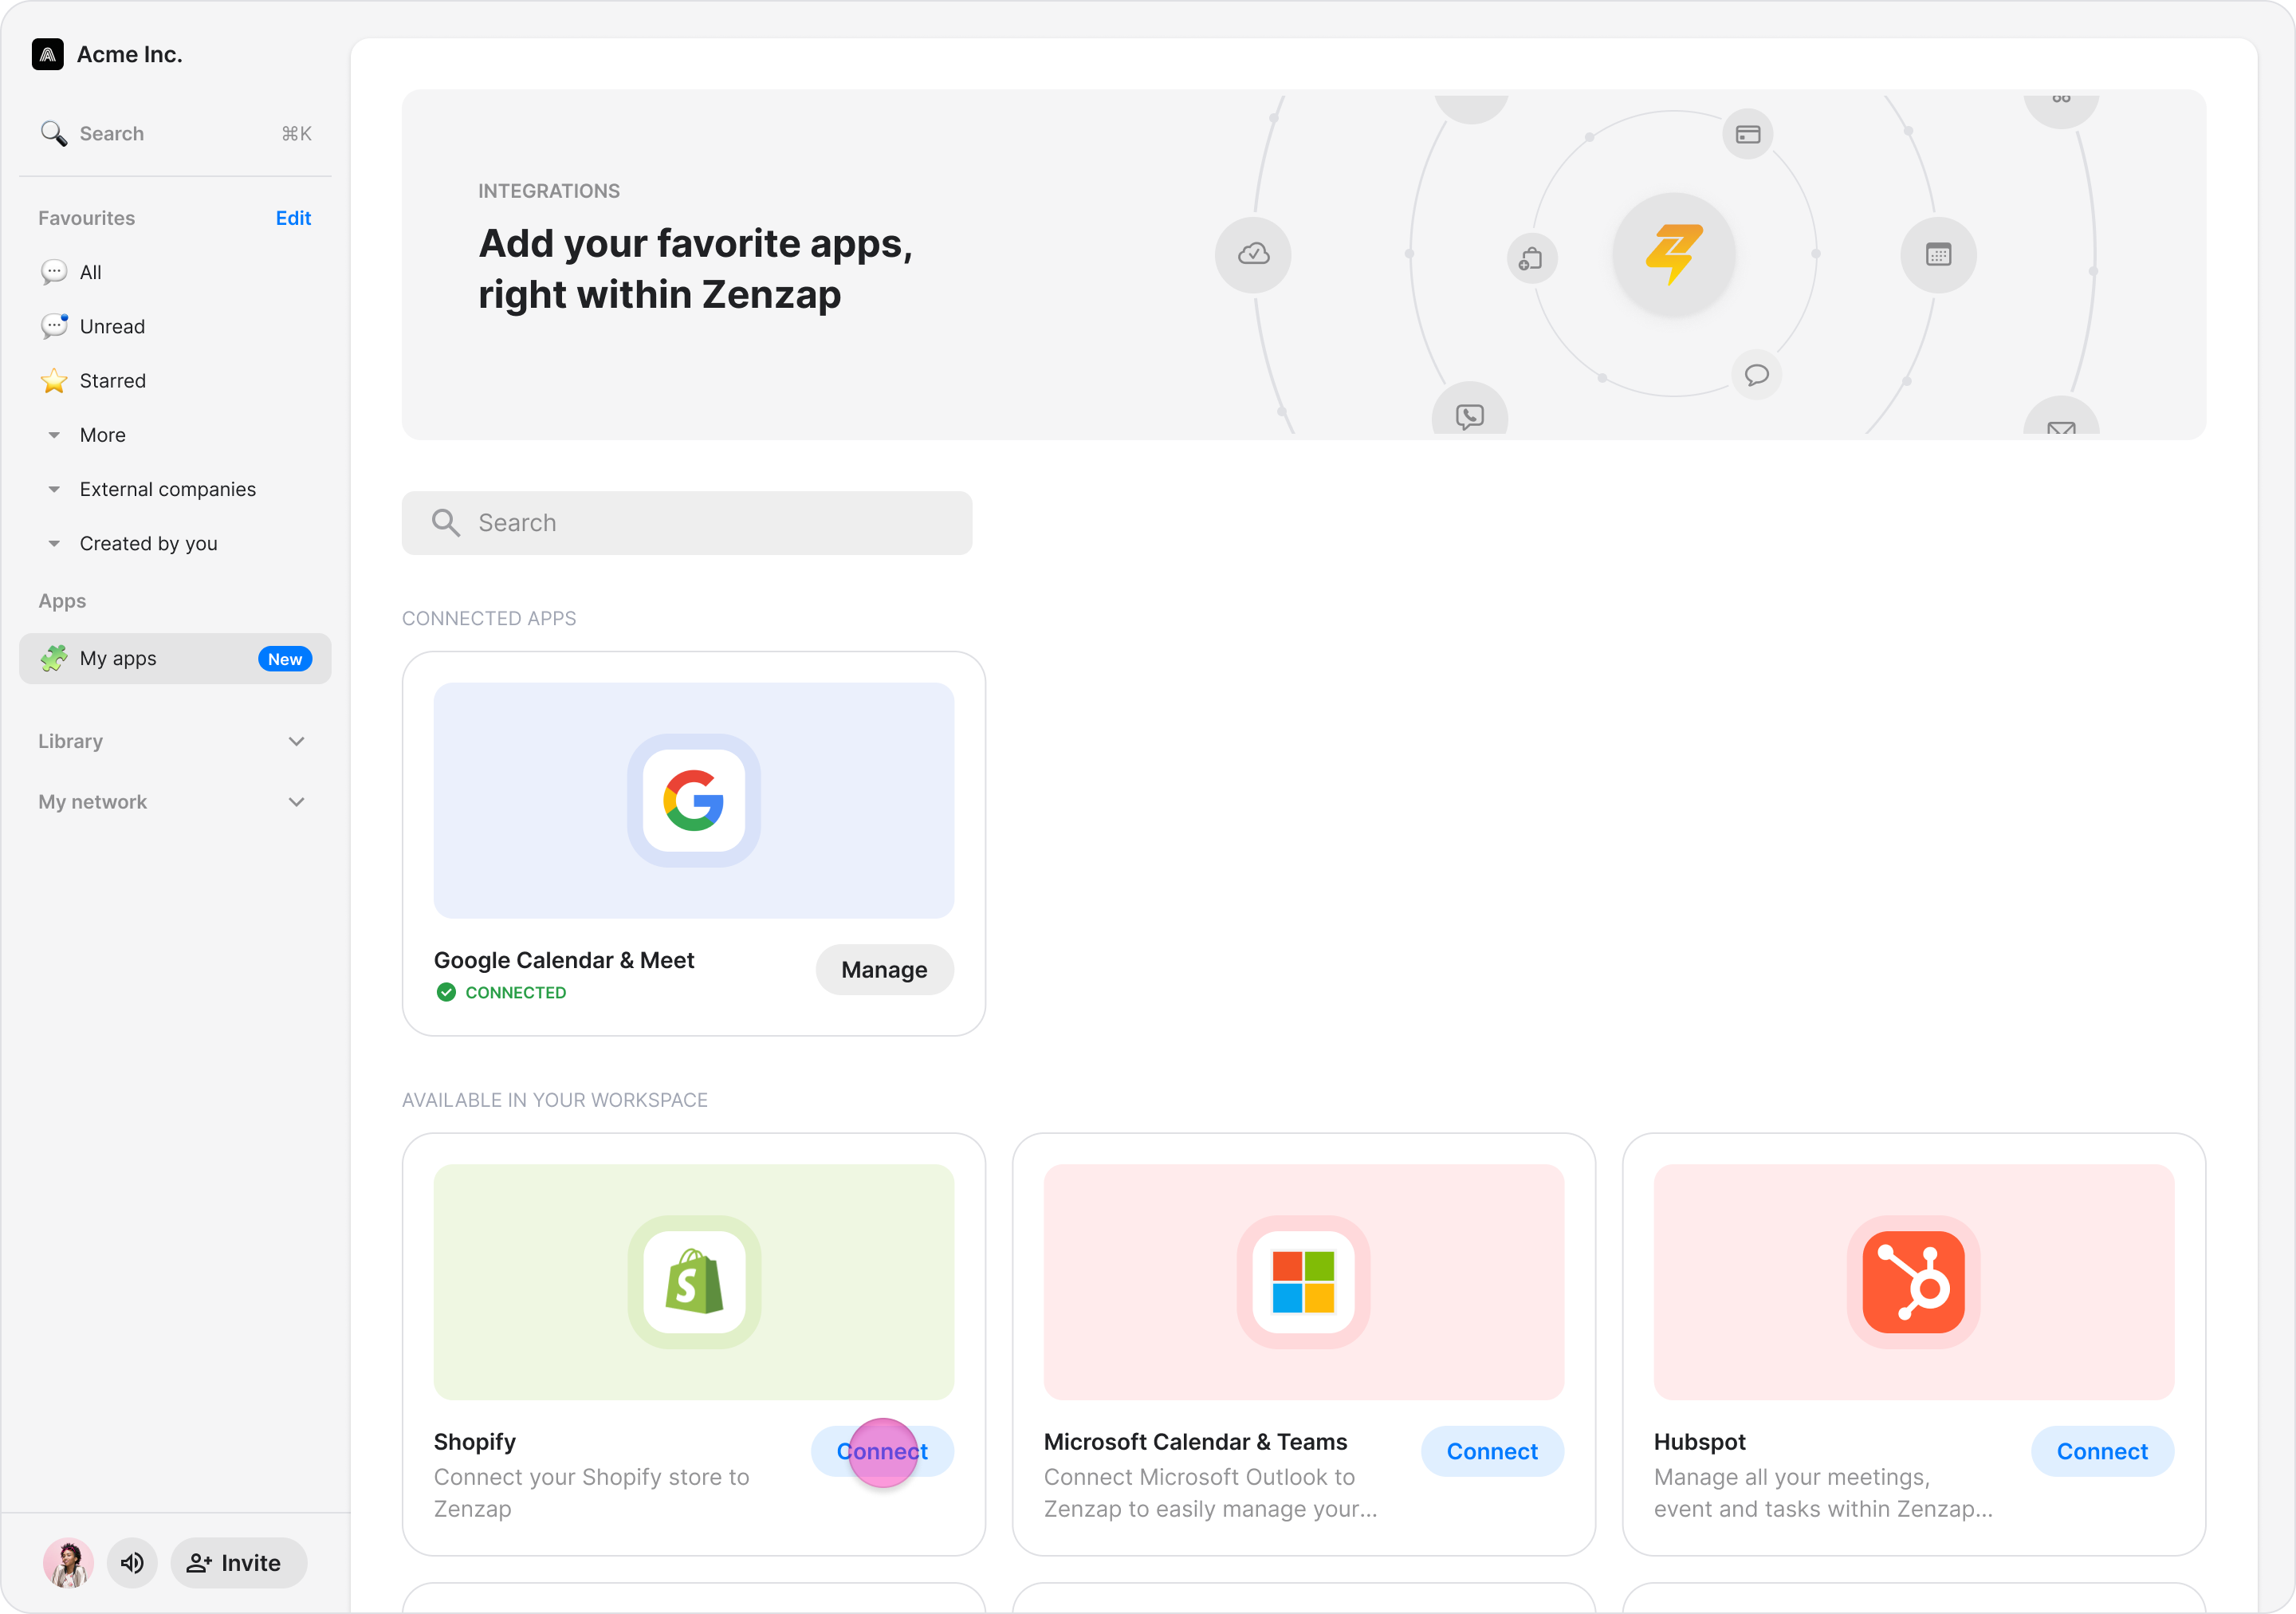The width and height of the screenshot is (2296, 1614).
Task: Open the user profile avatar
Action: click(x=68, y=1562)
